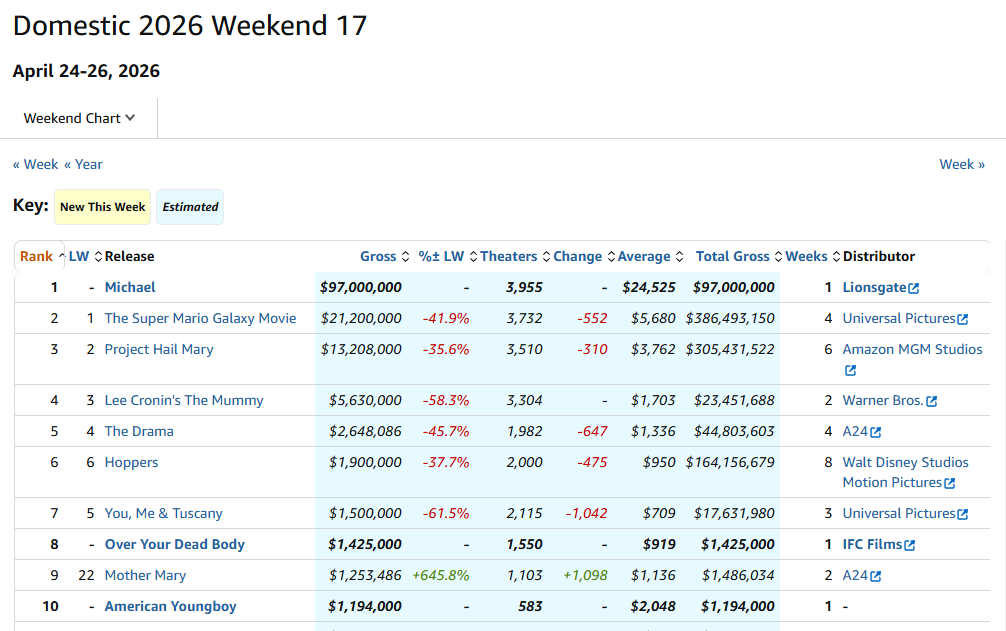Image resolution: width=1006 pixels, height=631 pixels.
Task: Open Project Hail Mary release page
Action: pyautogui.click(x=159, y=349)
